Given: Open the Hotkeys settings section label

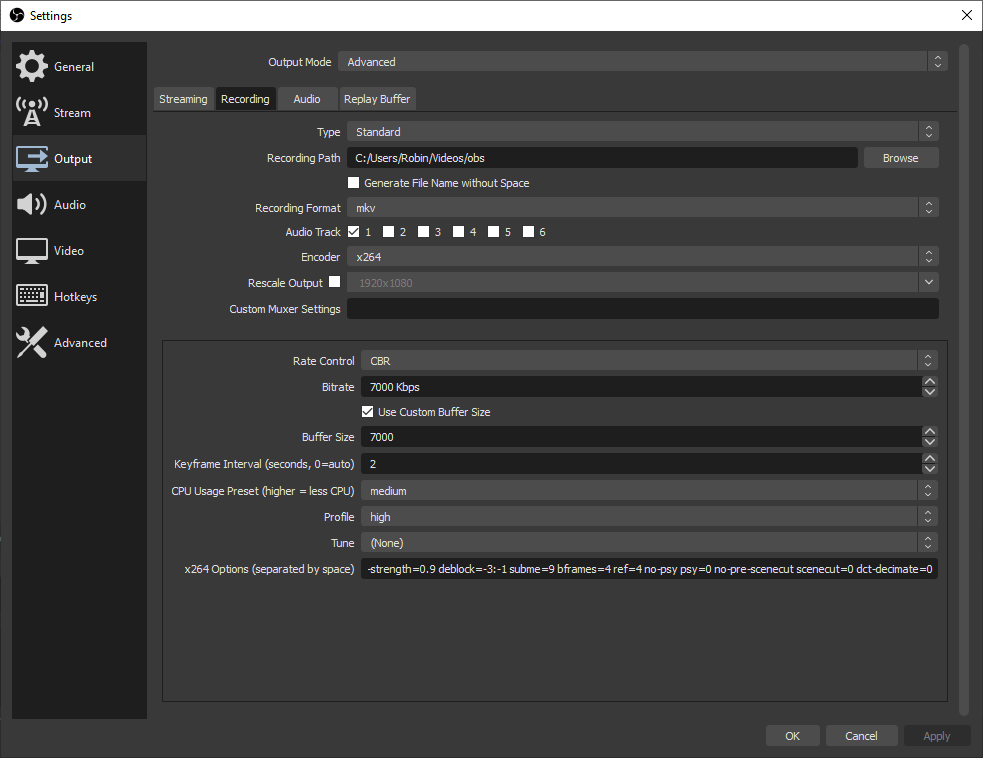Looking at the screenshot, I should (75, 297).
